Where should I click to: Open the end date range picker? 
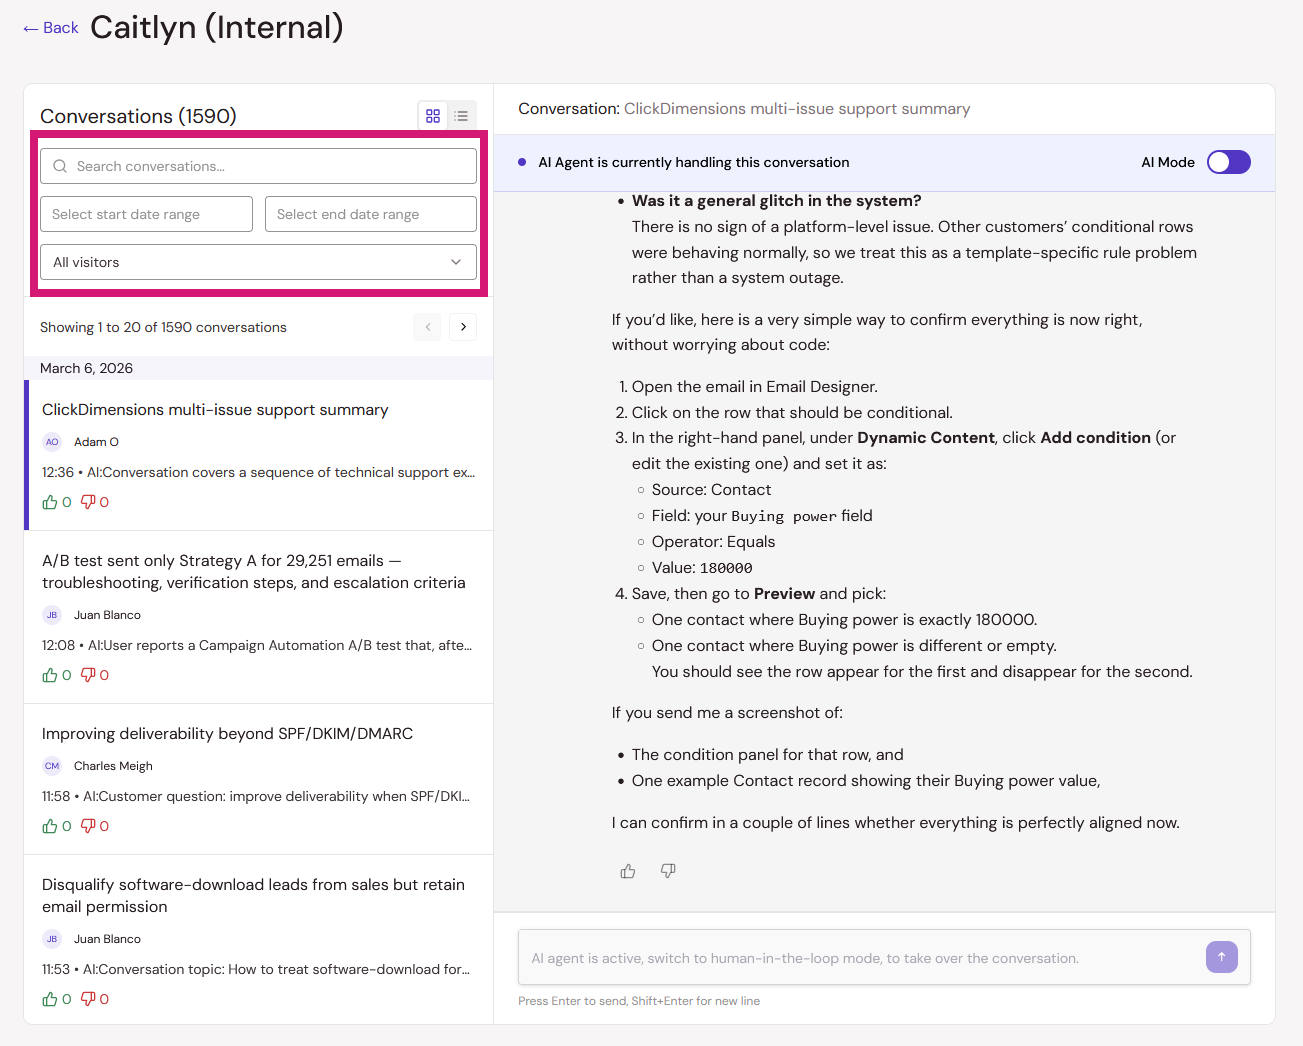pyautogui.click(x=371, y=214)
